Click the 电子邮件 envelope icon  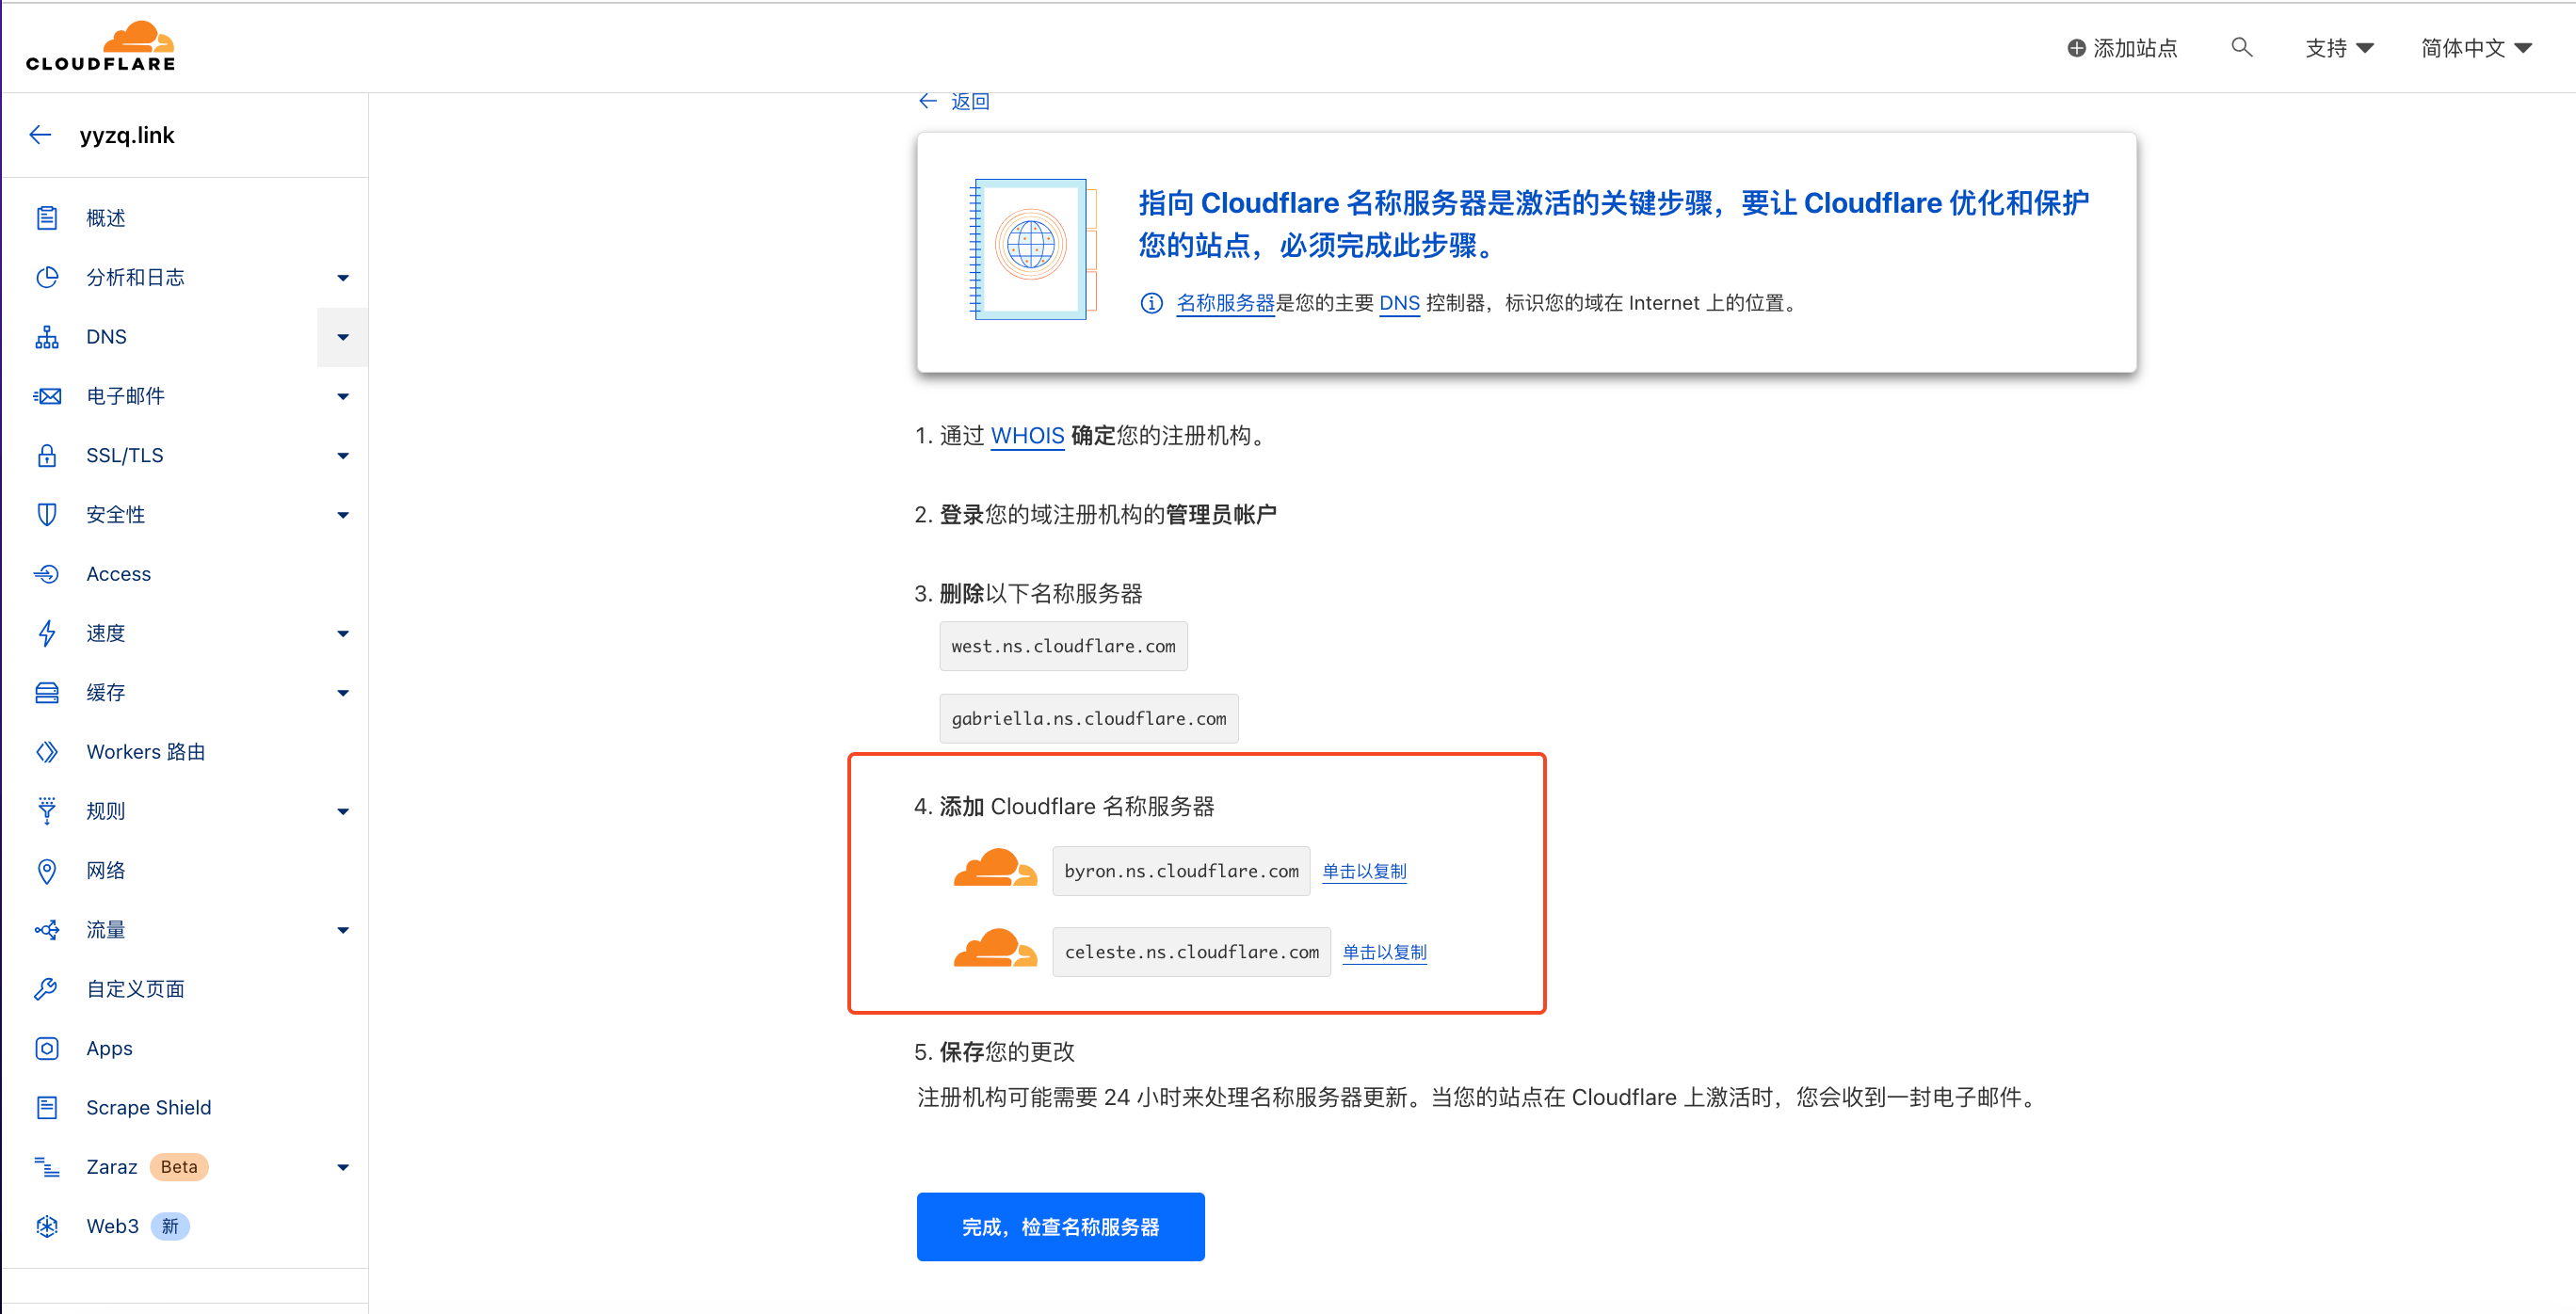(x=47, y=396)
